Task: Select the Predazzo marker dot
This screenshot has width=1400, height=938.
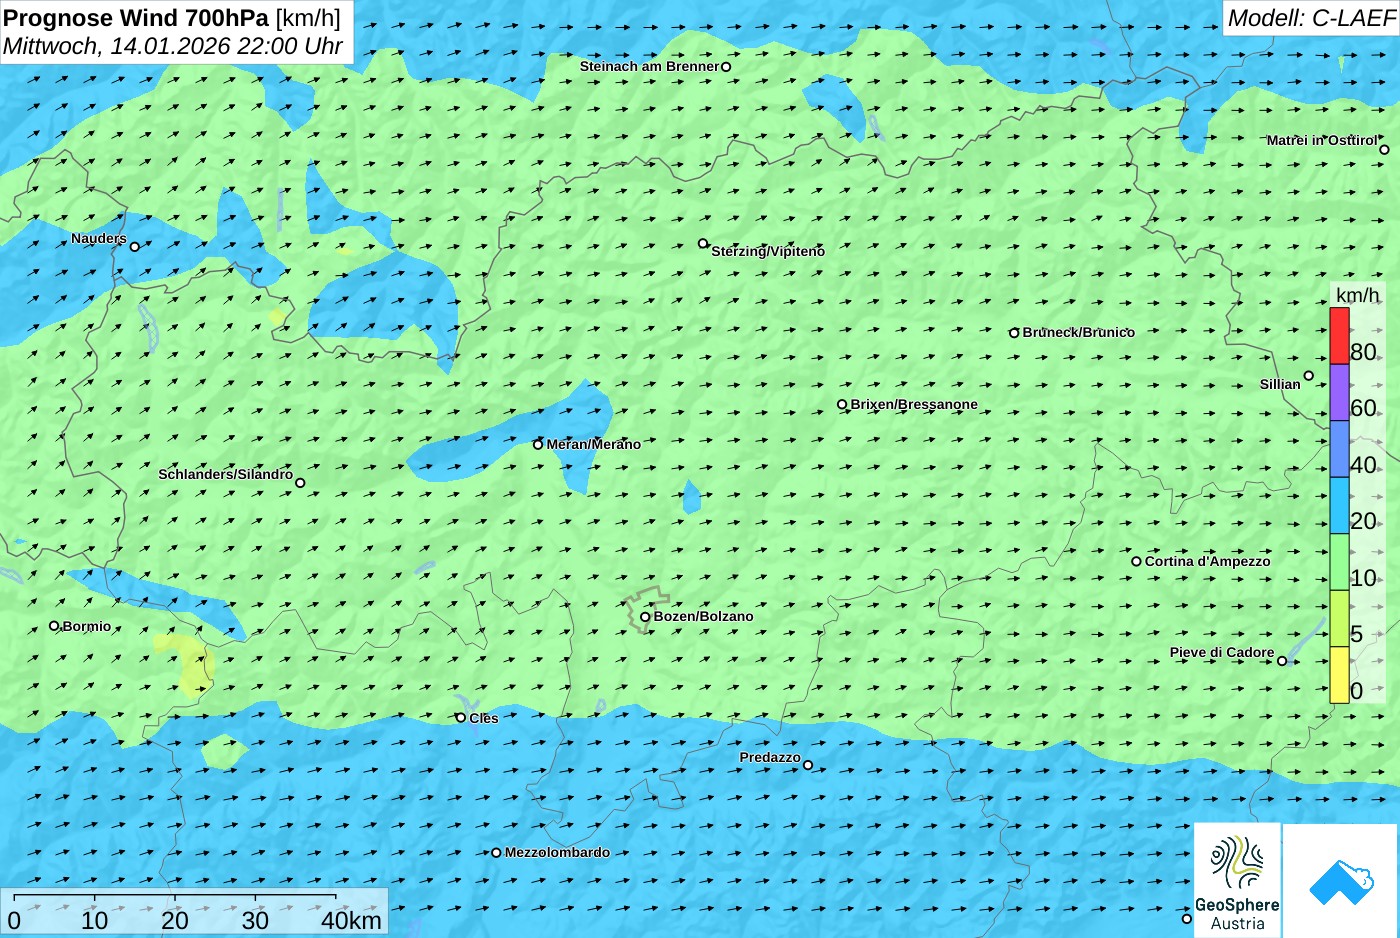Action: tap(808, 765)
